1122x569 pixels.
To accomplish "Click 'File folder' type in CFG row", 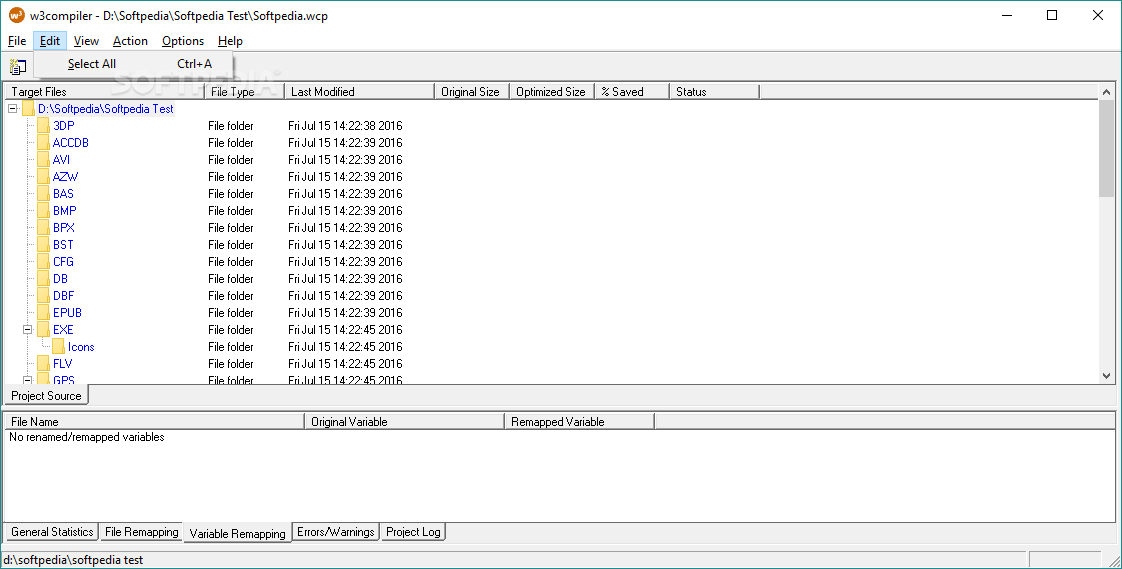I will 230,262.
